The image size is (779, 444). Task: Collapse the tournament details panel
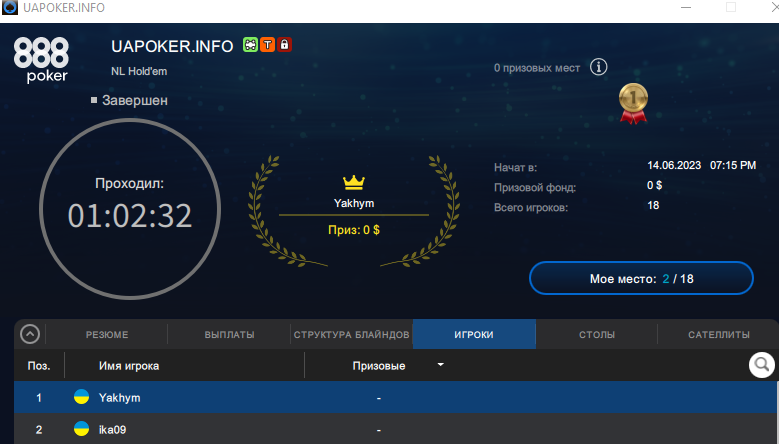30,334
